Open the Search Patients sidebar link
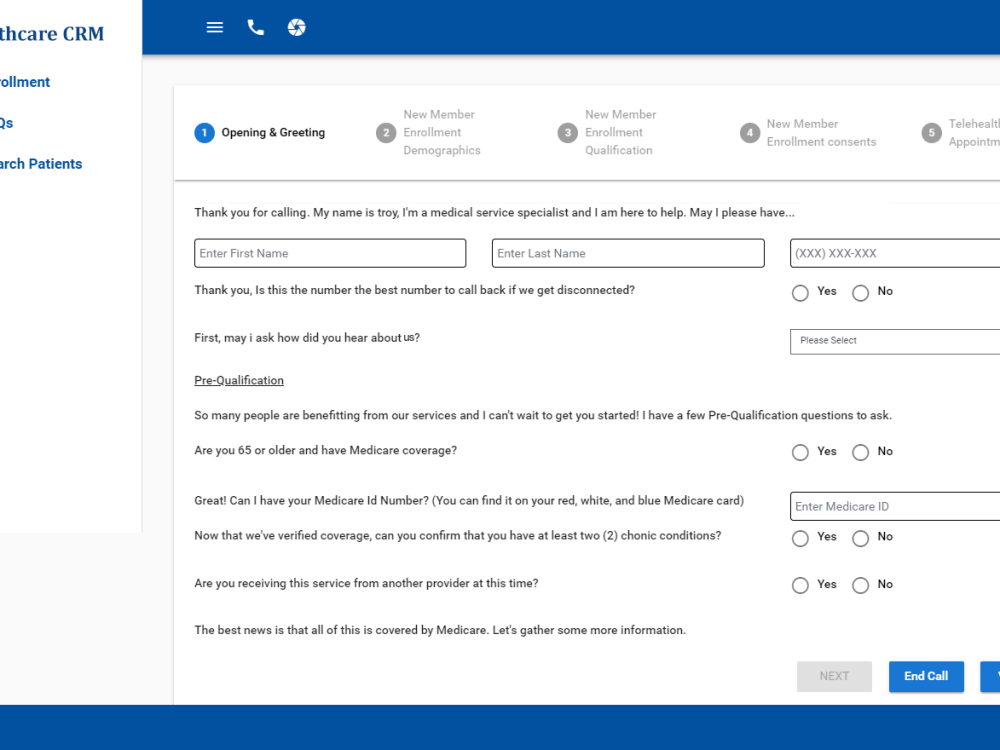The width and height of the screenshot is (1000, 750). click(x=41, y=164)
